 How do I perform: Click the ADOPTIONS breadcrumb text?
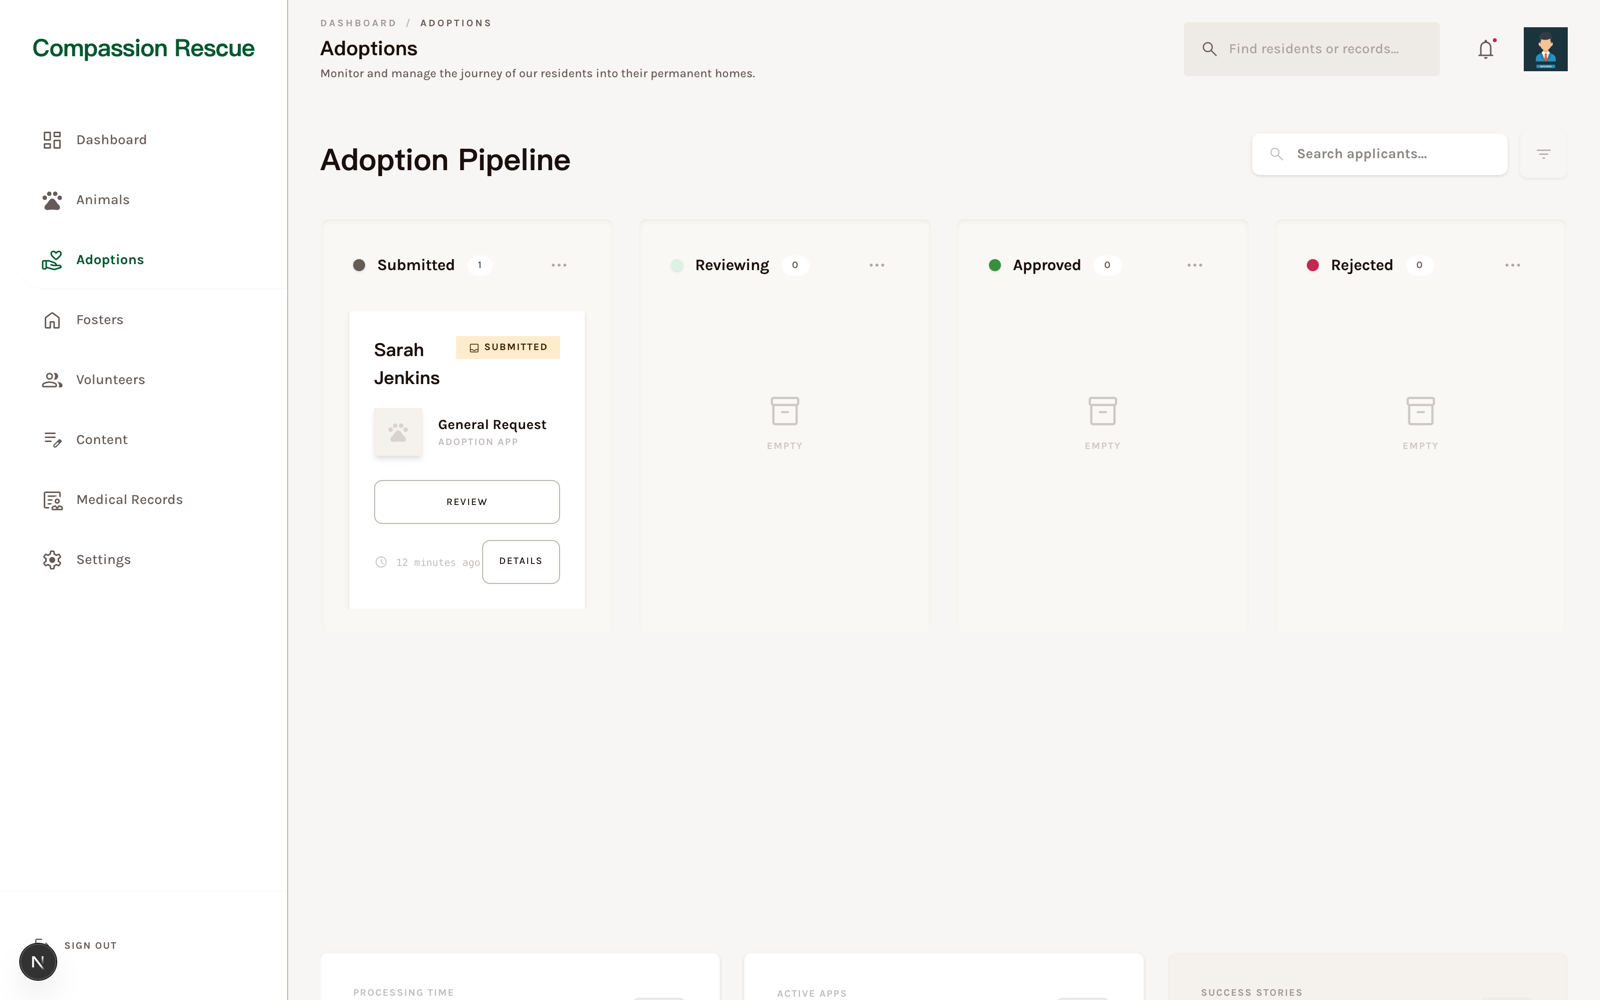tap(456, 23)
